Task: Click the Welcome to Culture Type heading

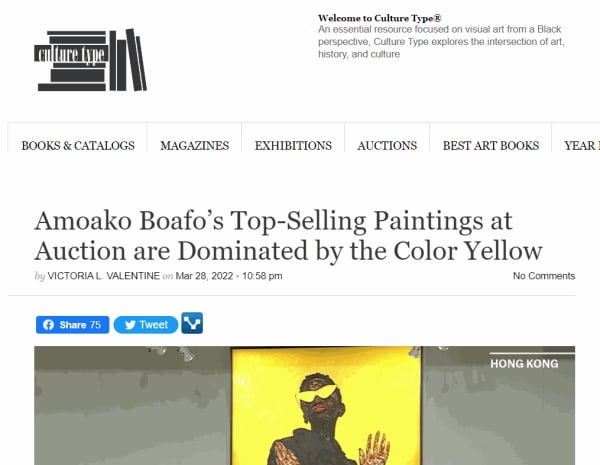Action: tap(380, 19)
